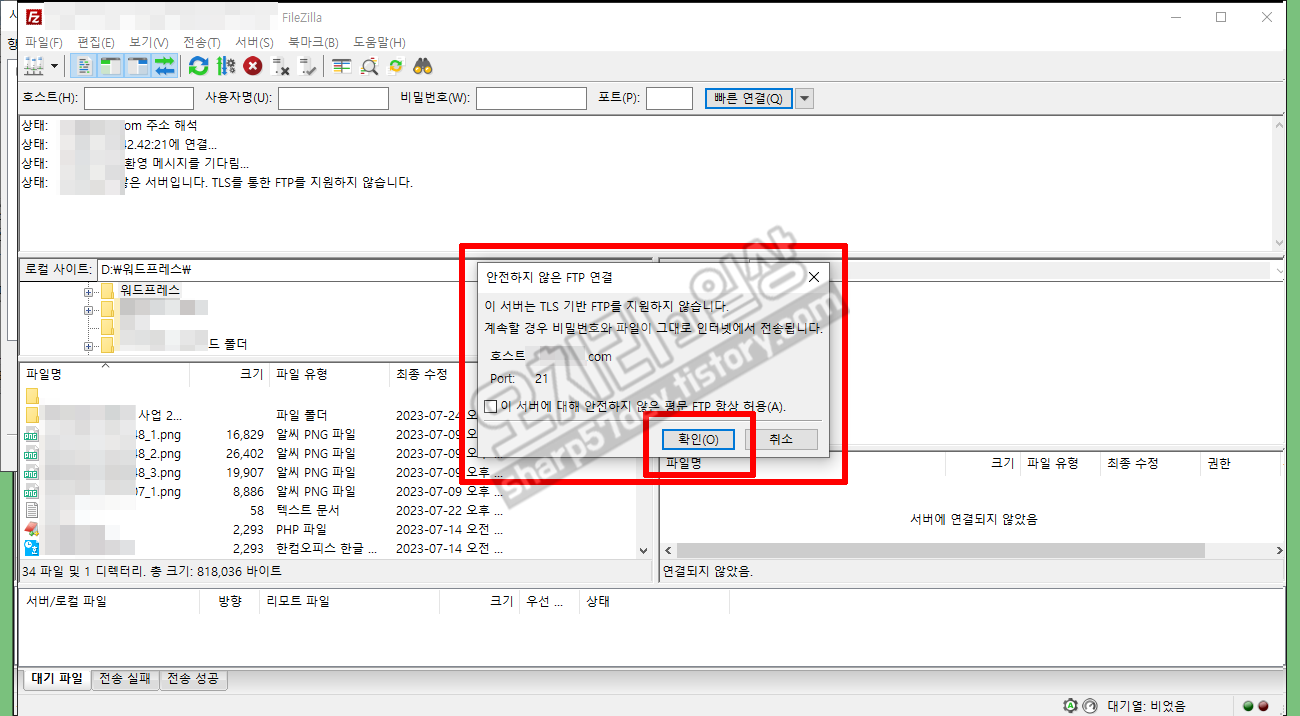Search remote files binoculars icon
Viewport: 1300px width, 716px height.
[x=423, y=66]
